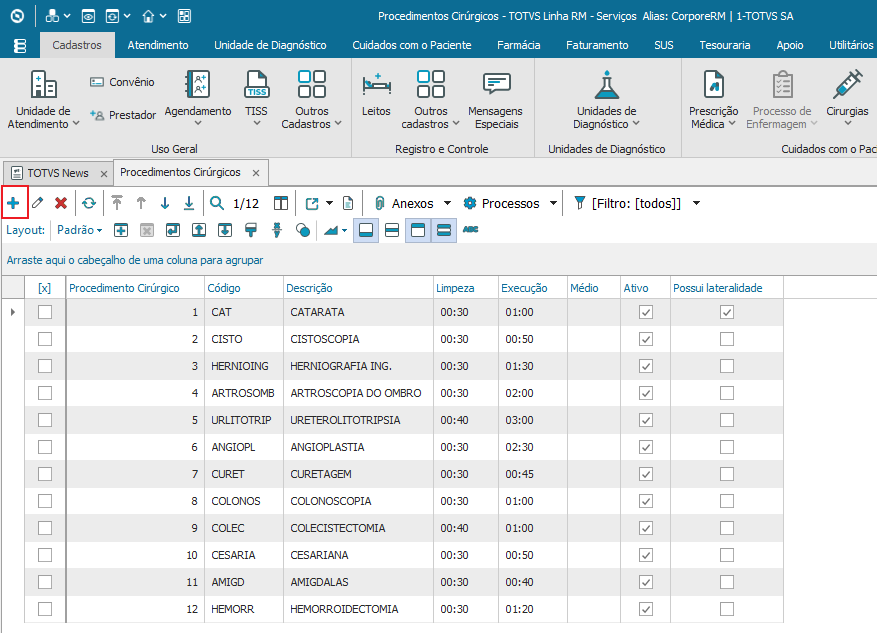877x633 pixels.
Task: Click the save layout icon
Action: click(x=173, y=230)
